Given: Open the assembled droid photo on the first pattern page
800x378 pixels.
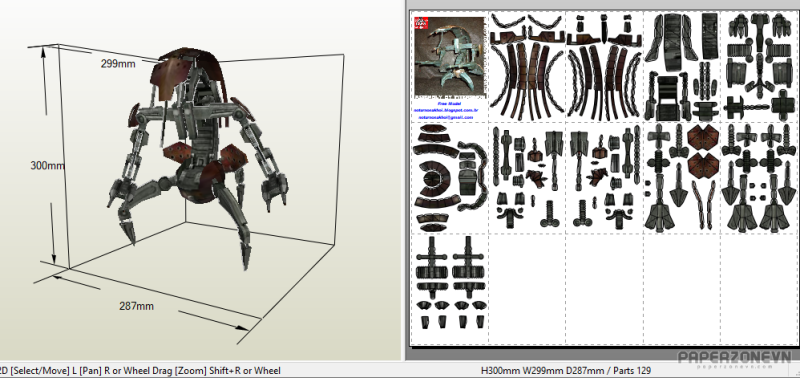Looking at the screenshot, I should pyautogui.click(x=449, y=57).
